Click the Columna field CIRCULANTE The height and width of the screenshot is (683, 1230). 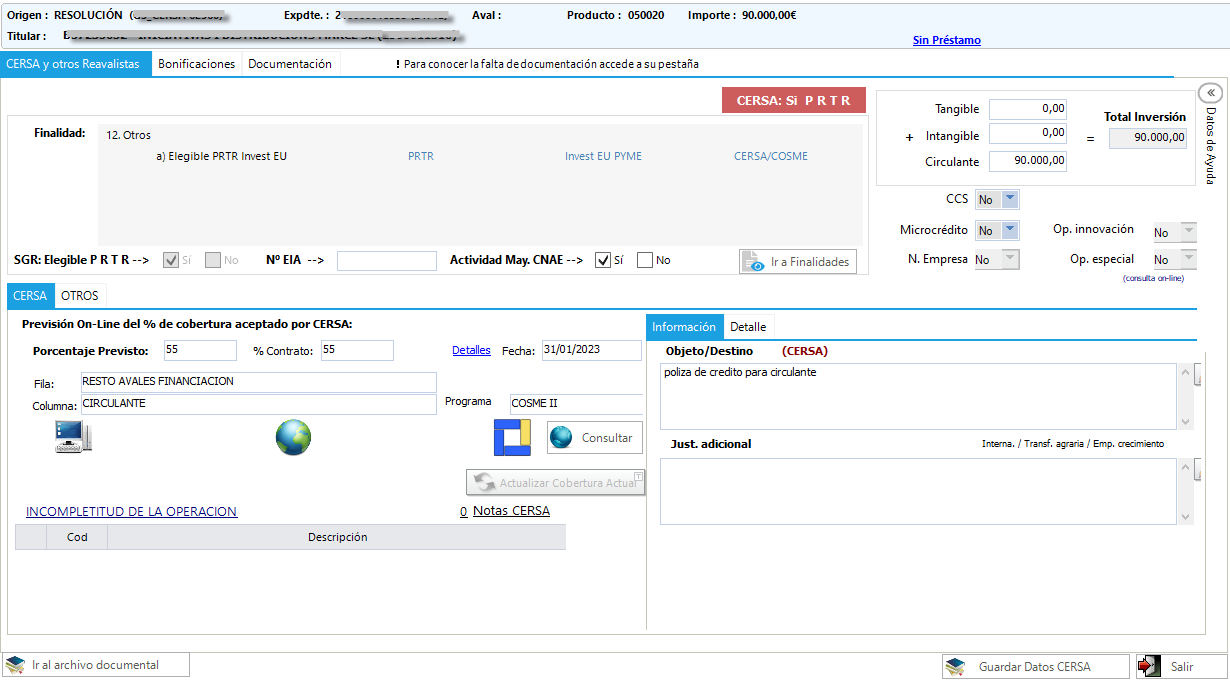point(258,404)
